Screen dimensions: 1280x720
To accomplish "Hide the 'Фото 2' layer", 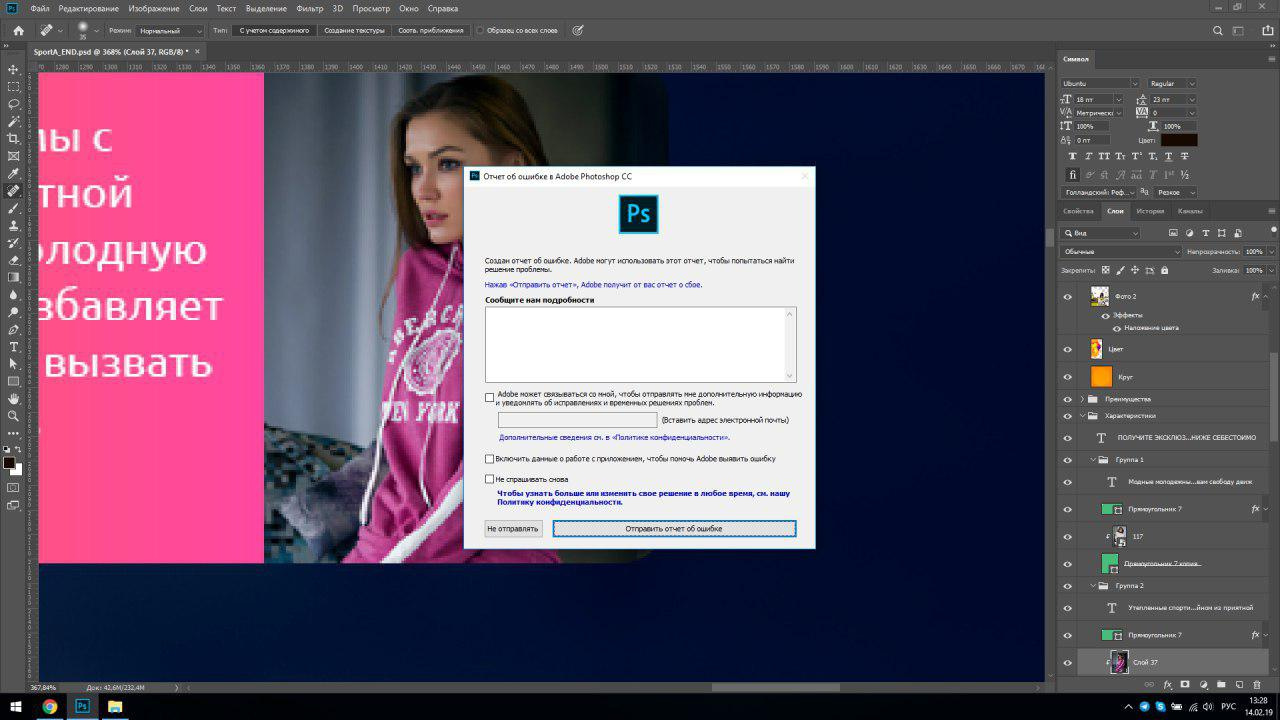I will [x=1068, y=297].
